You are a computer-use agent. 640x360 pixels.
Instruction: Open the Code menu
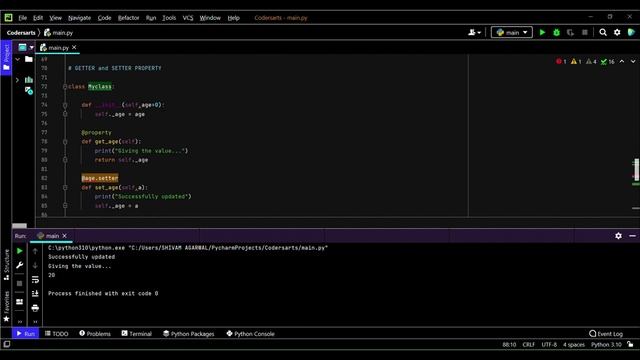pos(104,18)
